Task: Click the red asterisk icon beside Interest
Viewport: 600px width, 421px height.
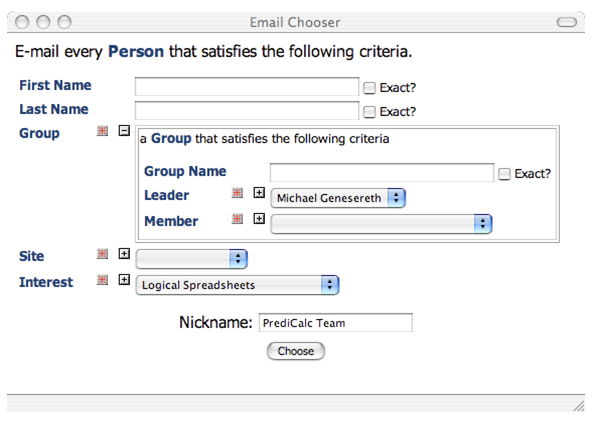Action: click(103, 280)
